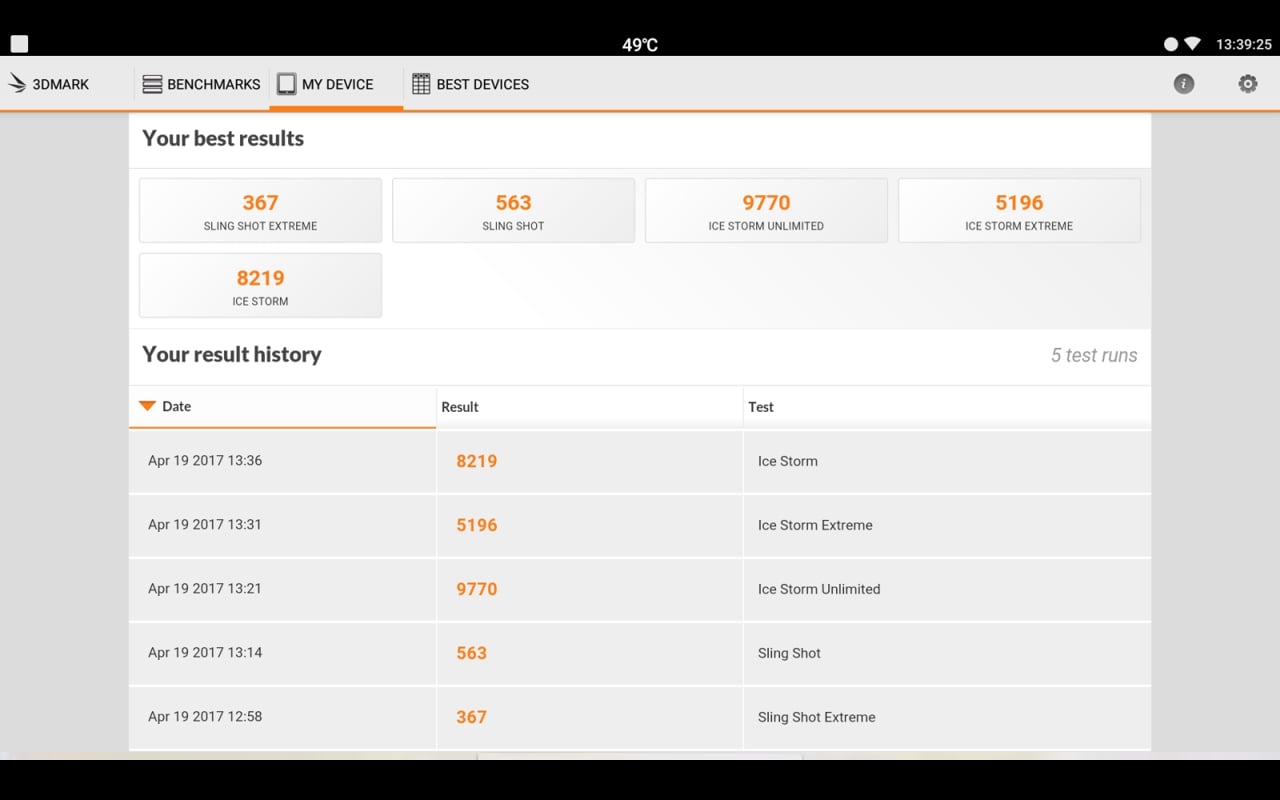
Task: Click the My Device tablet icon
Action: tap(287, 84)
